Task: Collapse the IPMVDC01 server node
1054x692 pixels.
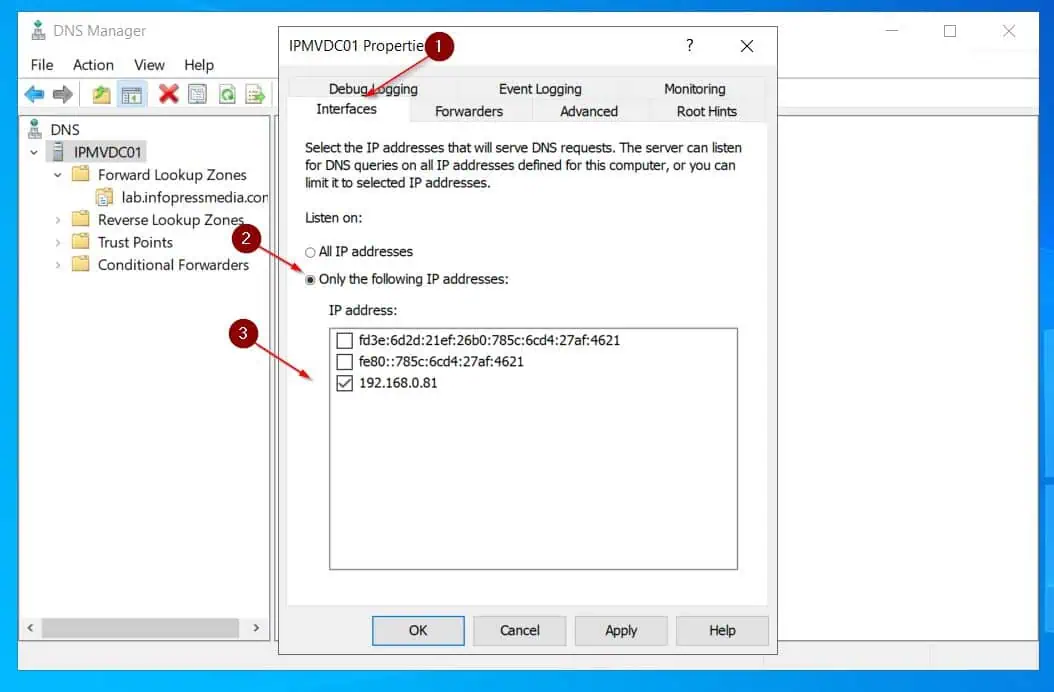Action: 34,153
